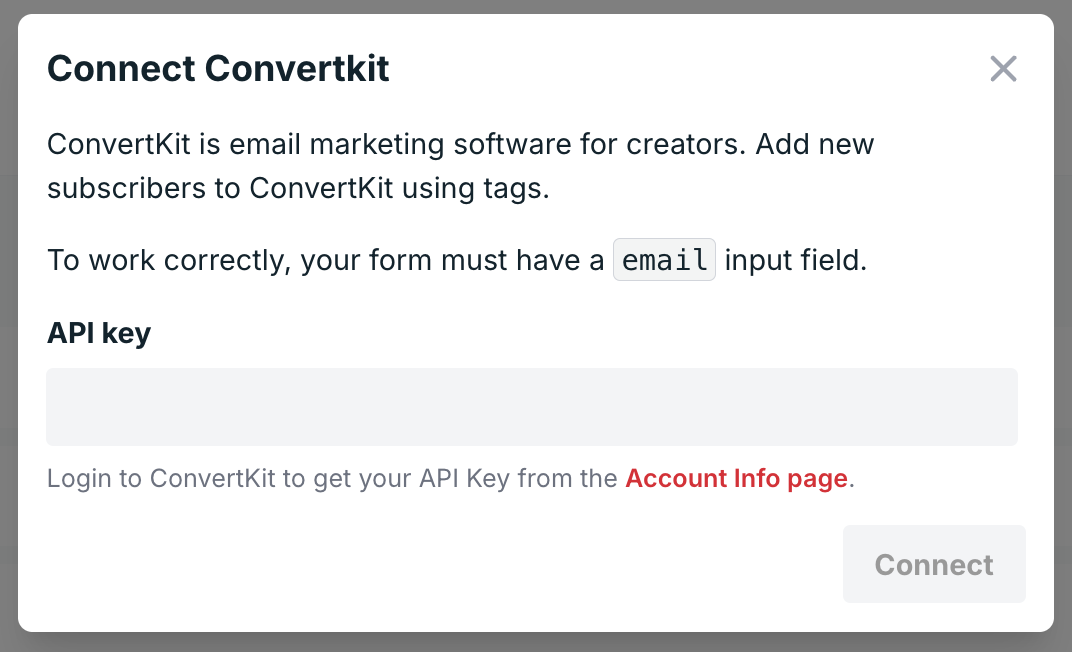Click the "input field." text after the email badge
1072x652 pixels.
click(x=795, y=261)
